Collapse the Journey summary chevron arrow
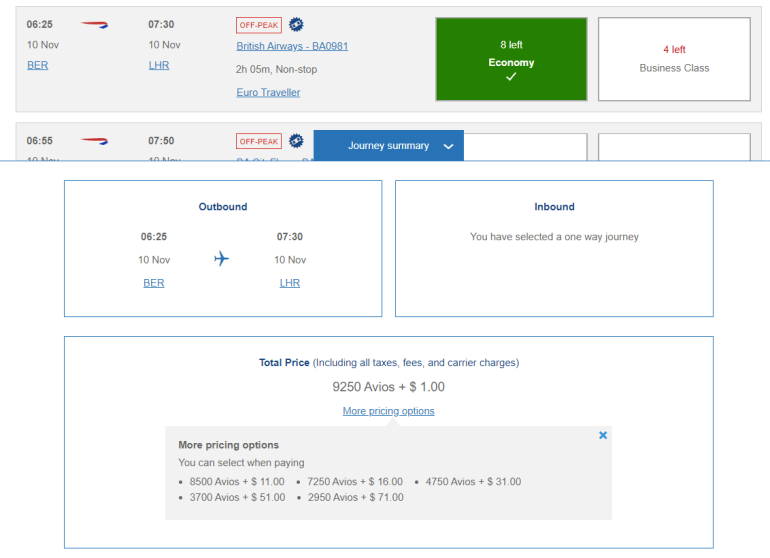This screenshot has height=558, width=770. point(448,146)
